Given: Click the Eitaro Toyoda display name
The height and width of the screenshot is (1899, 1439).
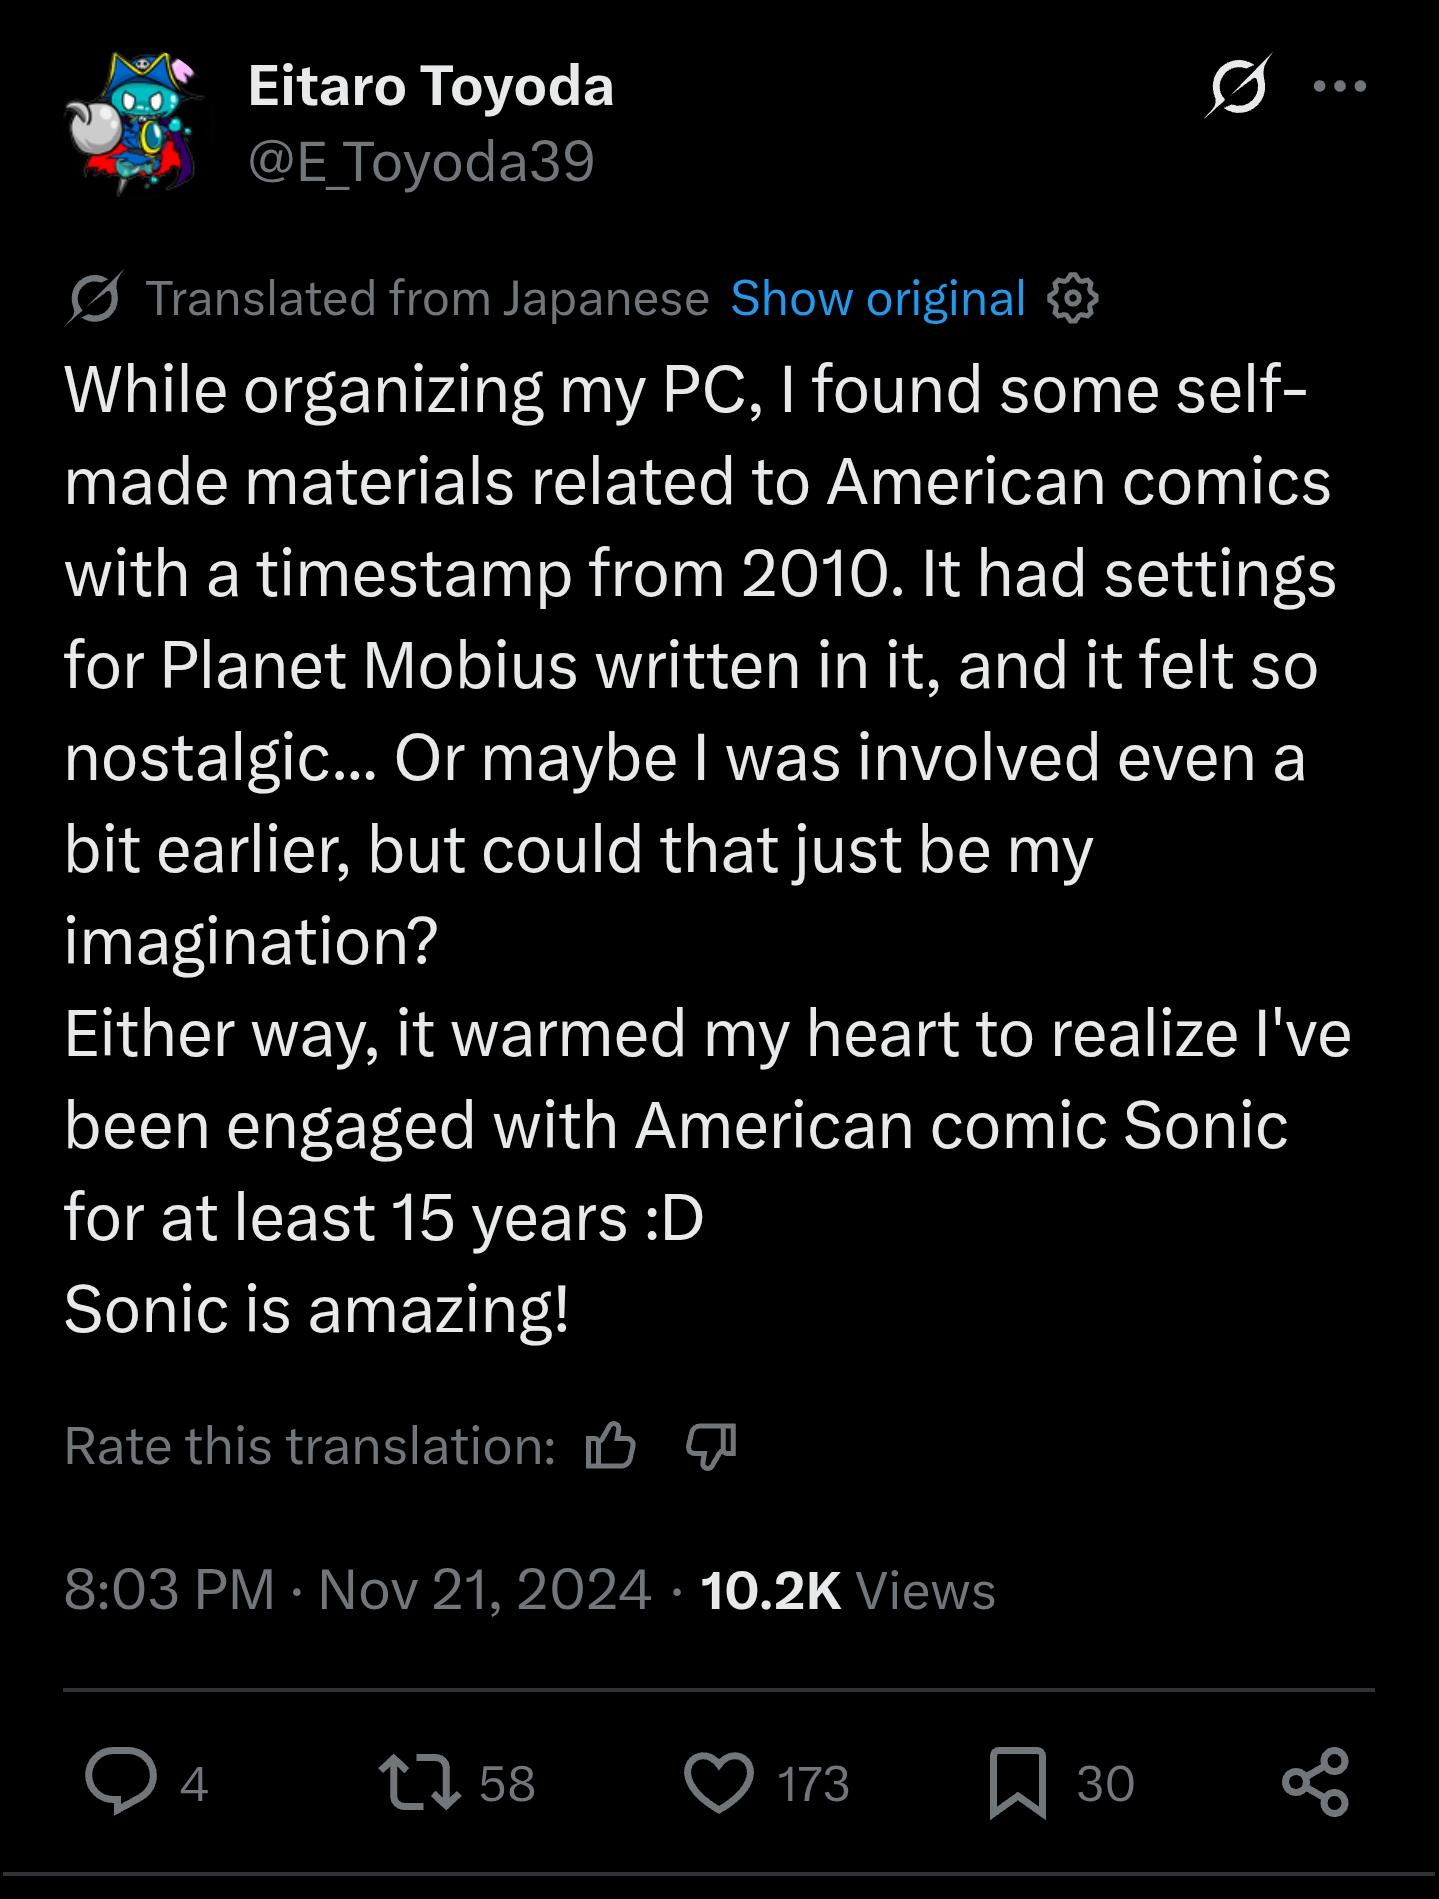Looking at the screenshot, I should point(430,86).
